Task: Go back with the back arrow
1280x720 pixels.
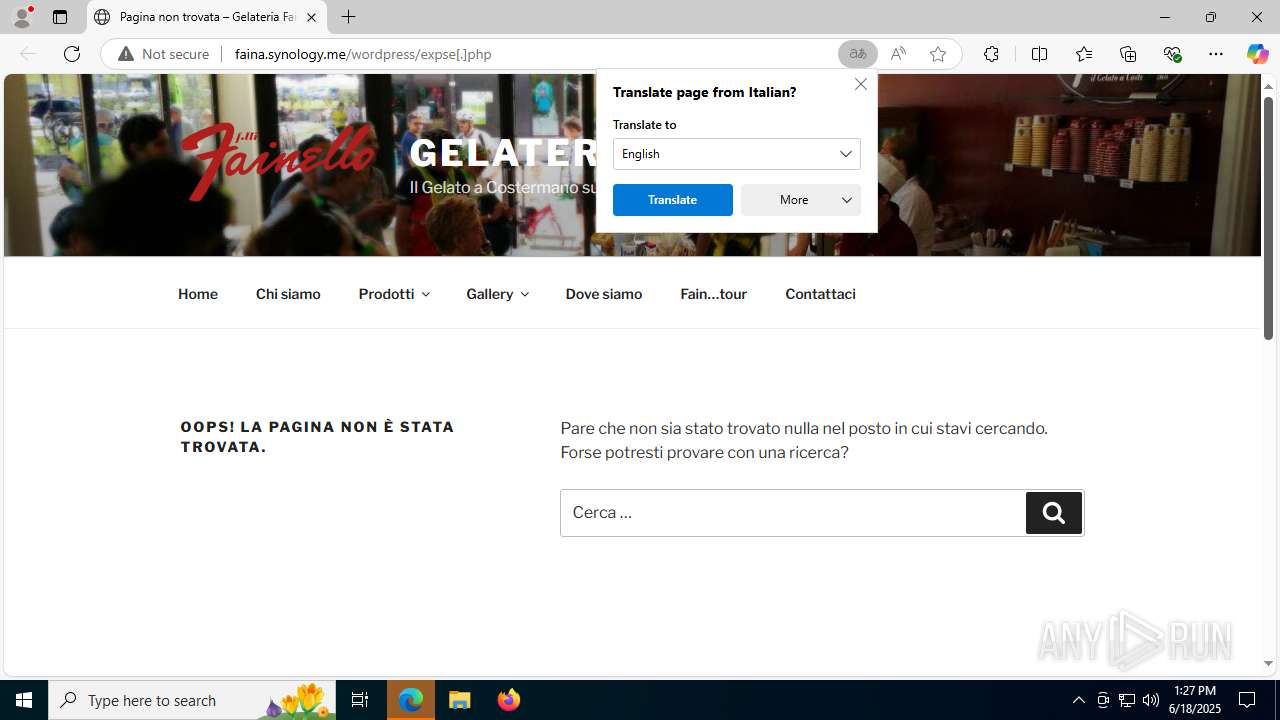Action: [28, 54]
